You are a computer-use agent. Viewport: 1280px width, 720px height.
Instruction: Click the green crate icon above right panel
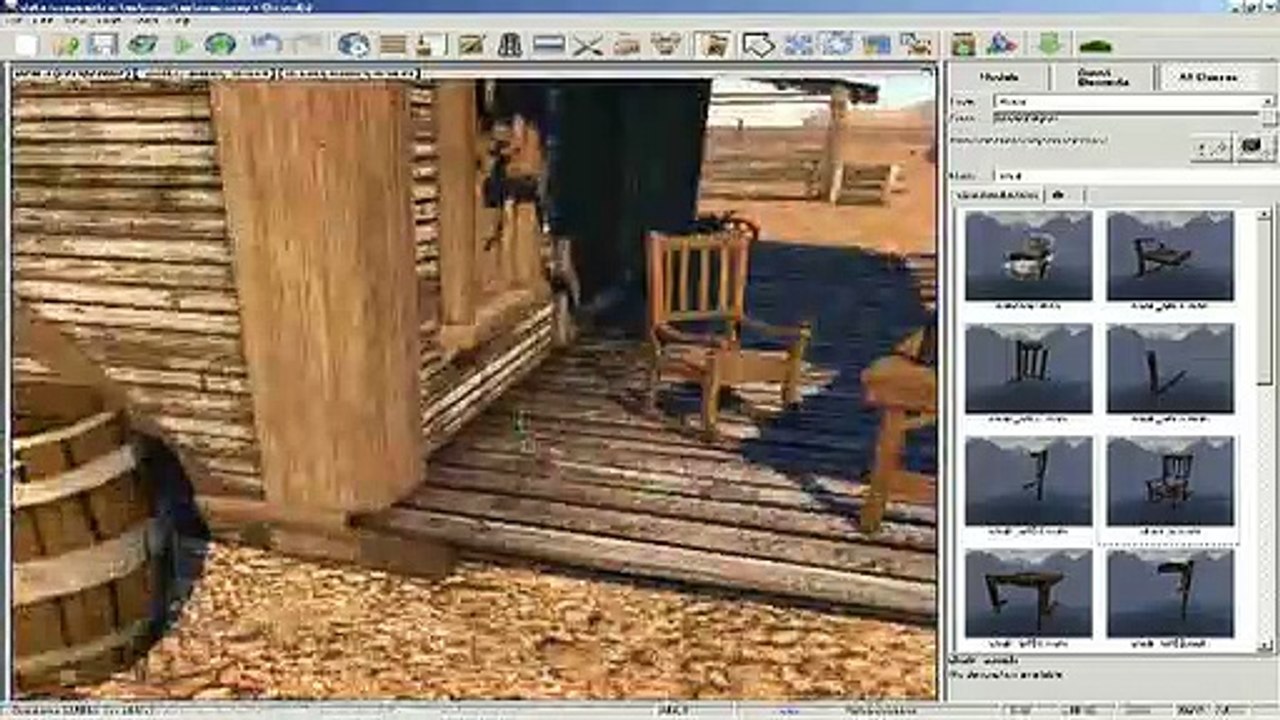click(x=963, y=45)
